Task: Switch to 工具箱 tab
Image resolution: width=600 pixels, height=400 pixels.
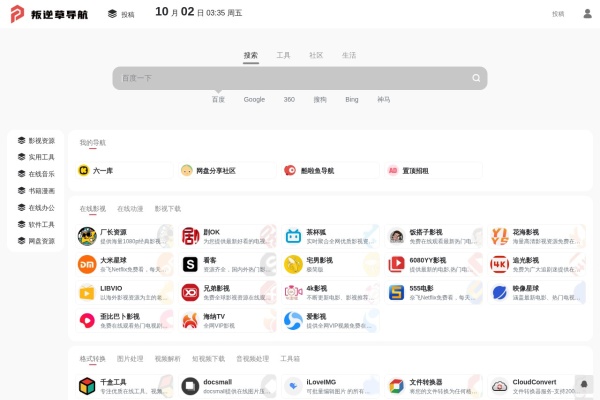Action: (x=290, y=359)
